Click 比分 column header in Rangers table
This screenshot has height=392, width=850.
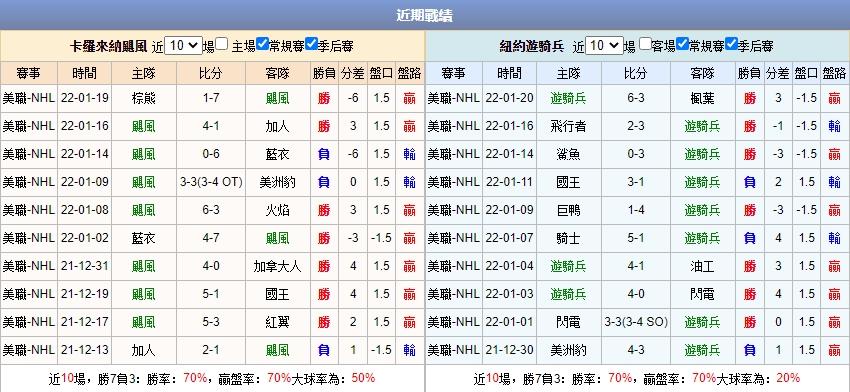tap(635, 73)
